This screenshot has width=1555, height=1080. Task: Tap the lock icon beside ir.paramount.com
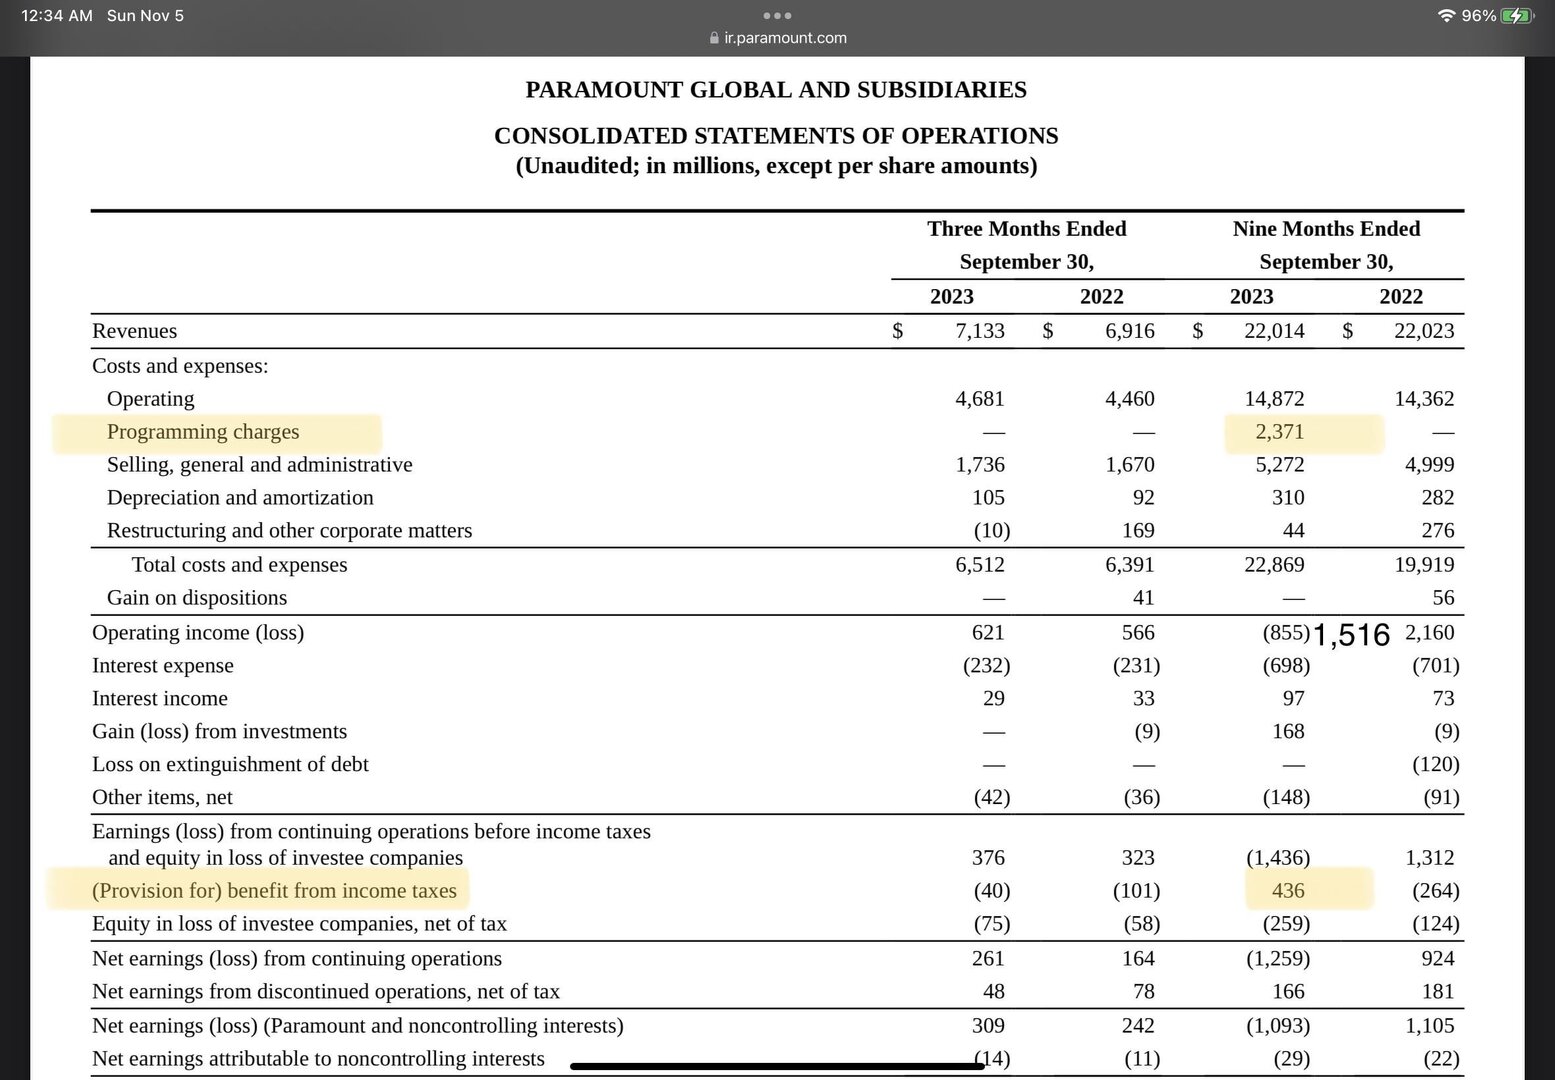[713, 38]
